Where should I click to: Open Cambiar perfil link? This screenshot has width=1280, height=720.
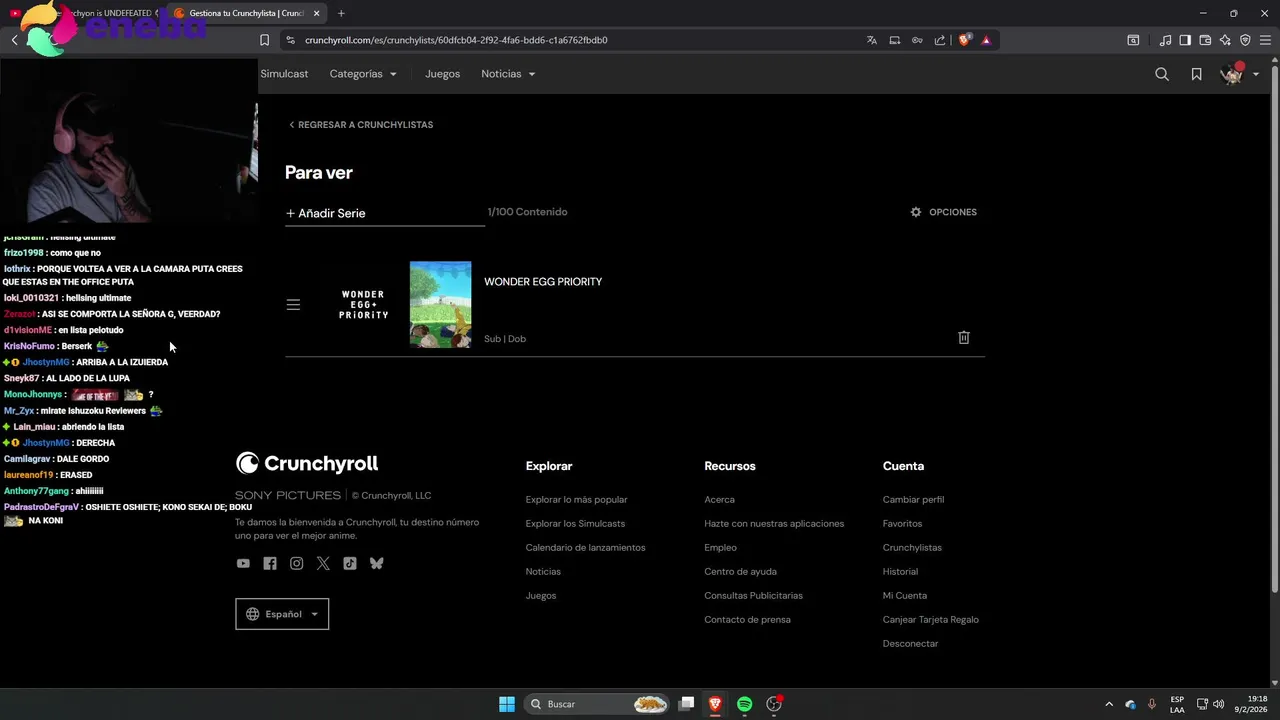click(x=913, y=500)
